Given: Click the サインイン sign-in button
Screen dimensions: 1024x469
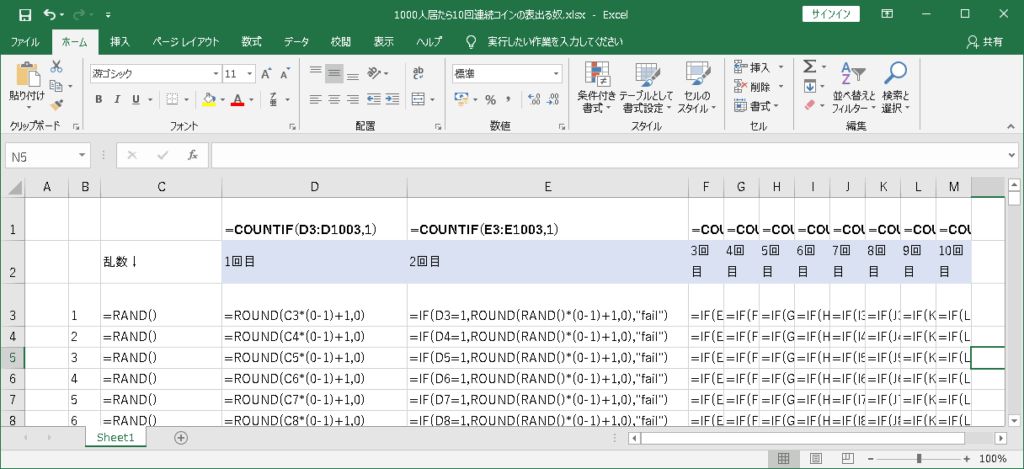Looking at the screenshot, I should pos(830,14).
